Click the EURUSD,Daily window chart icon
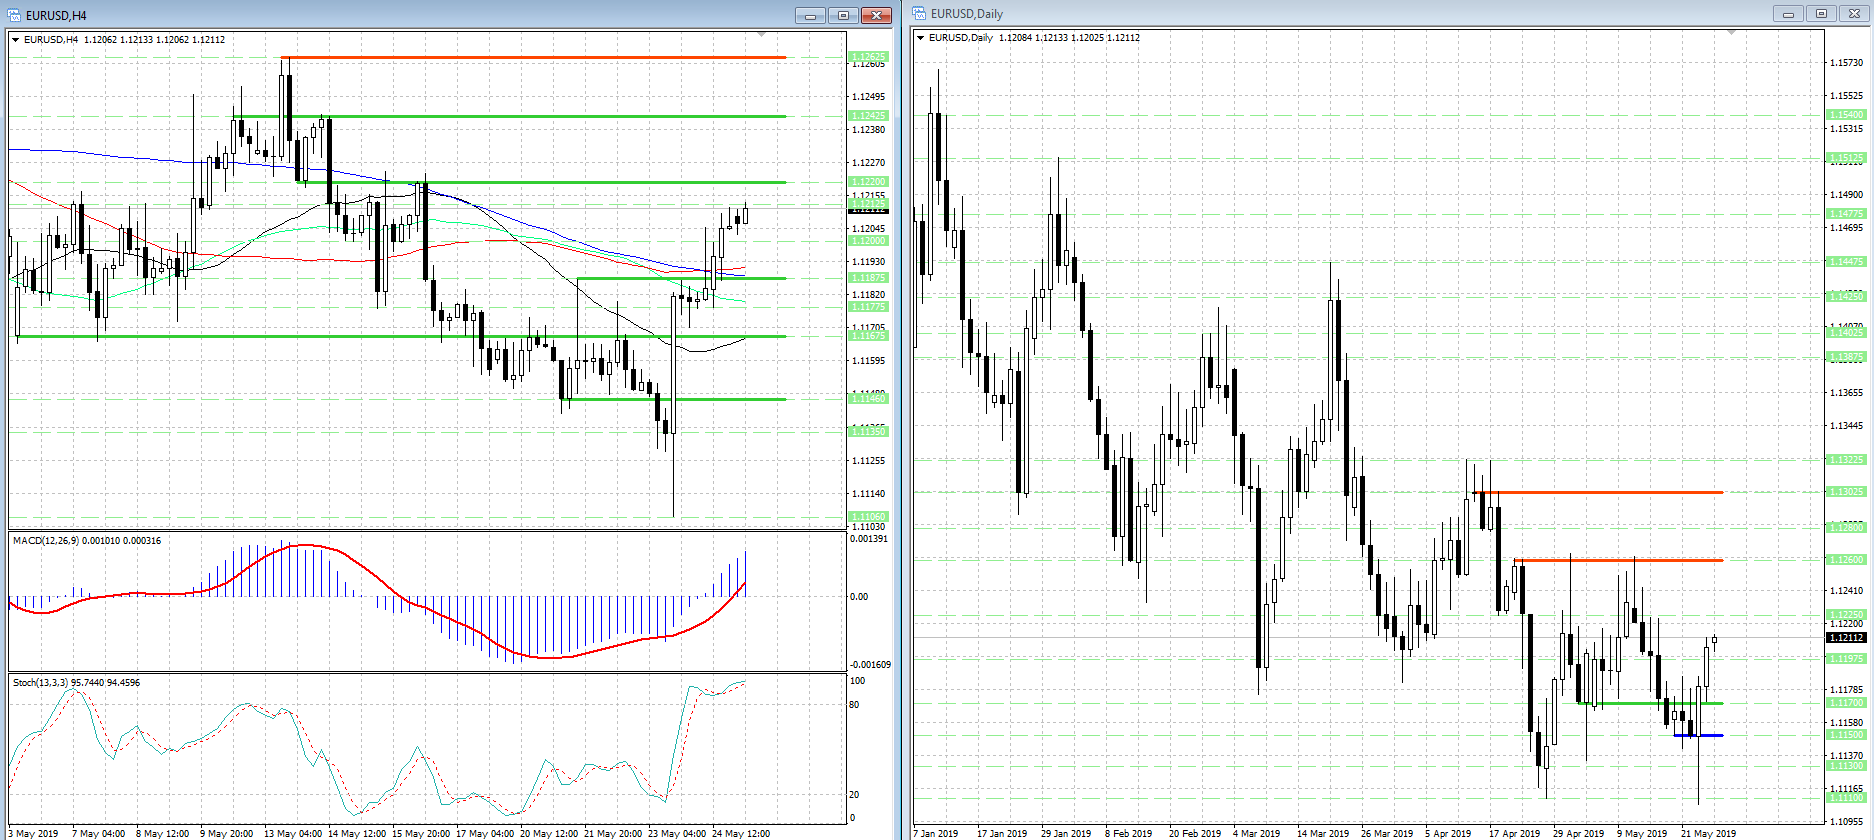 pos(919,13)
